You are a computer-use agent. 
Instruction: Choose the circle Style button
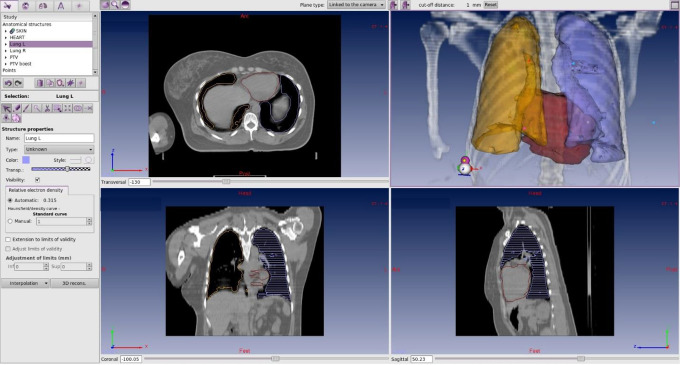click(x=88, y=160)
